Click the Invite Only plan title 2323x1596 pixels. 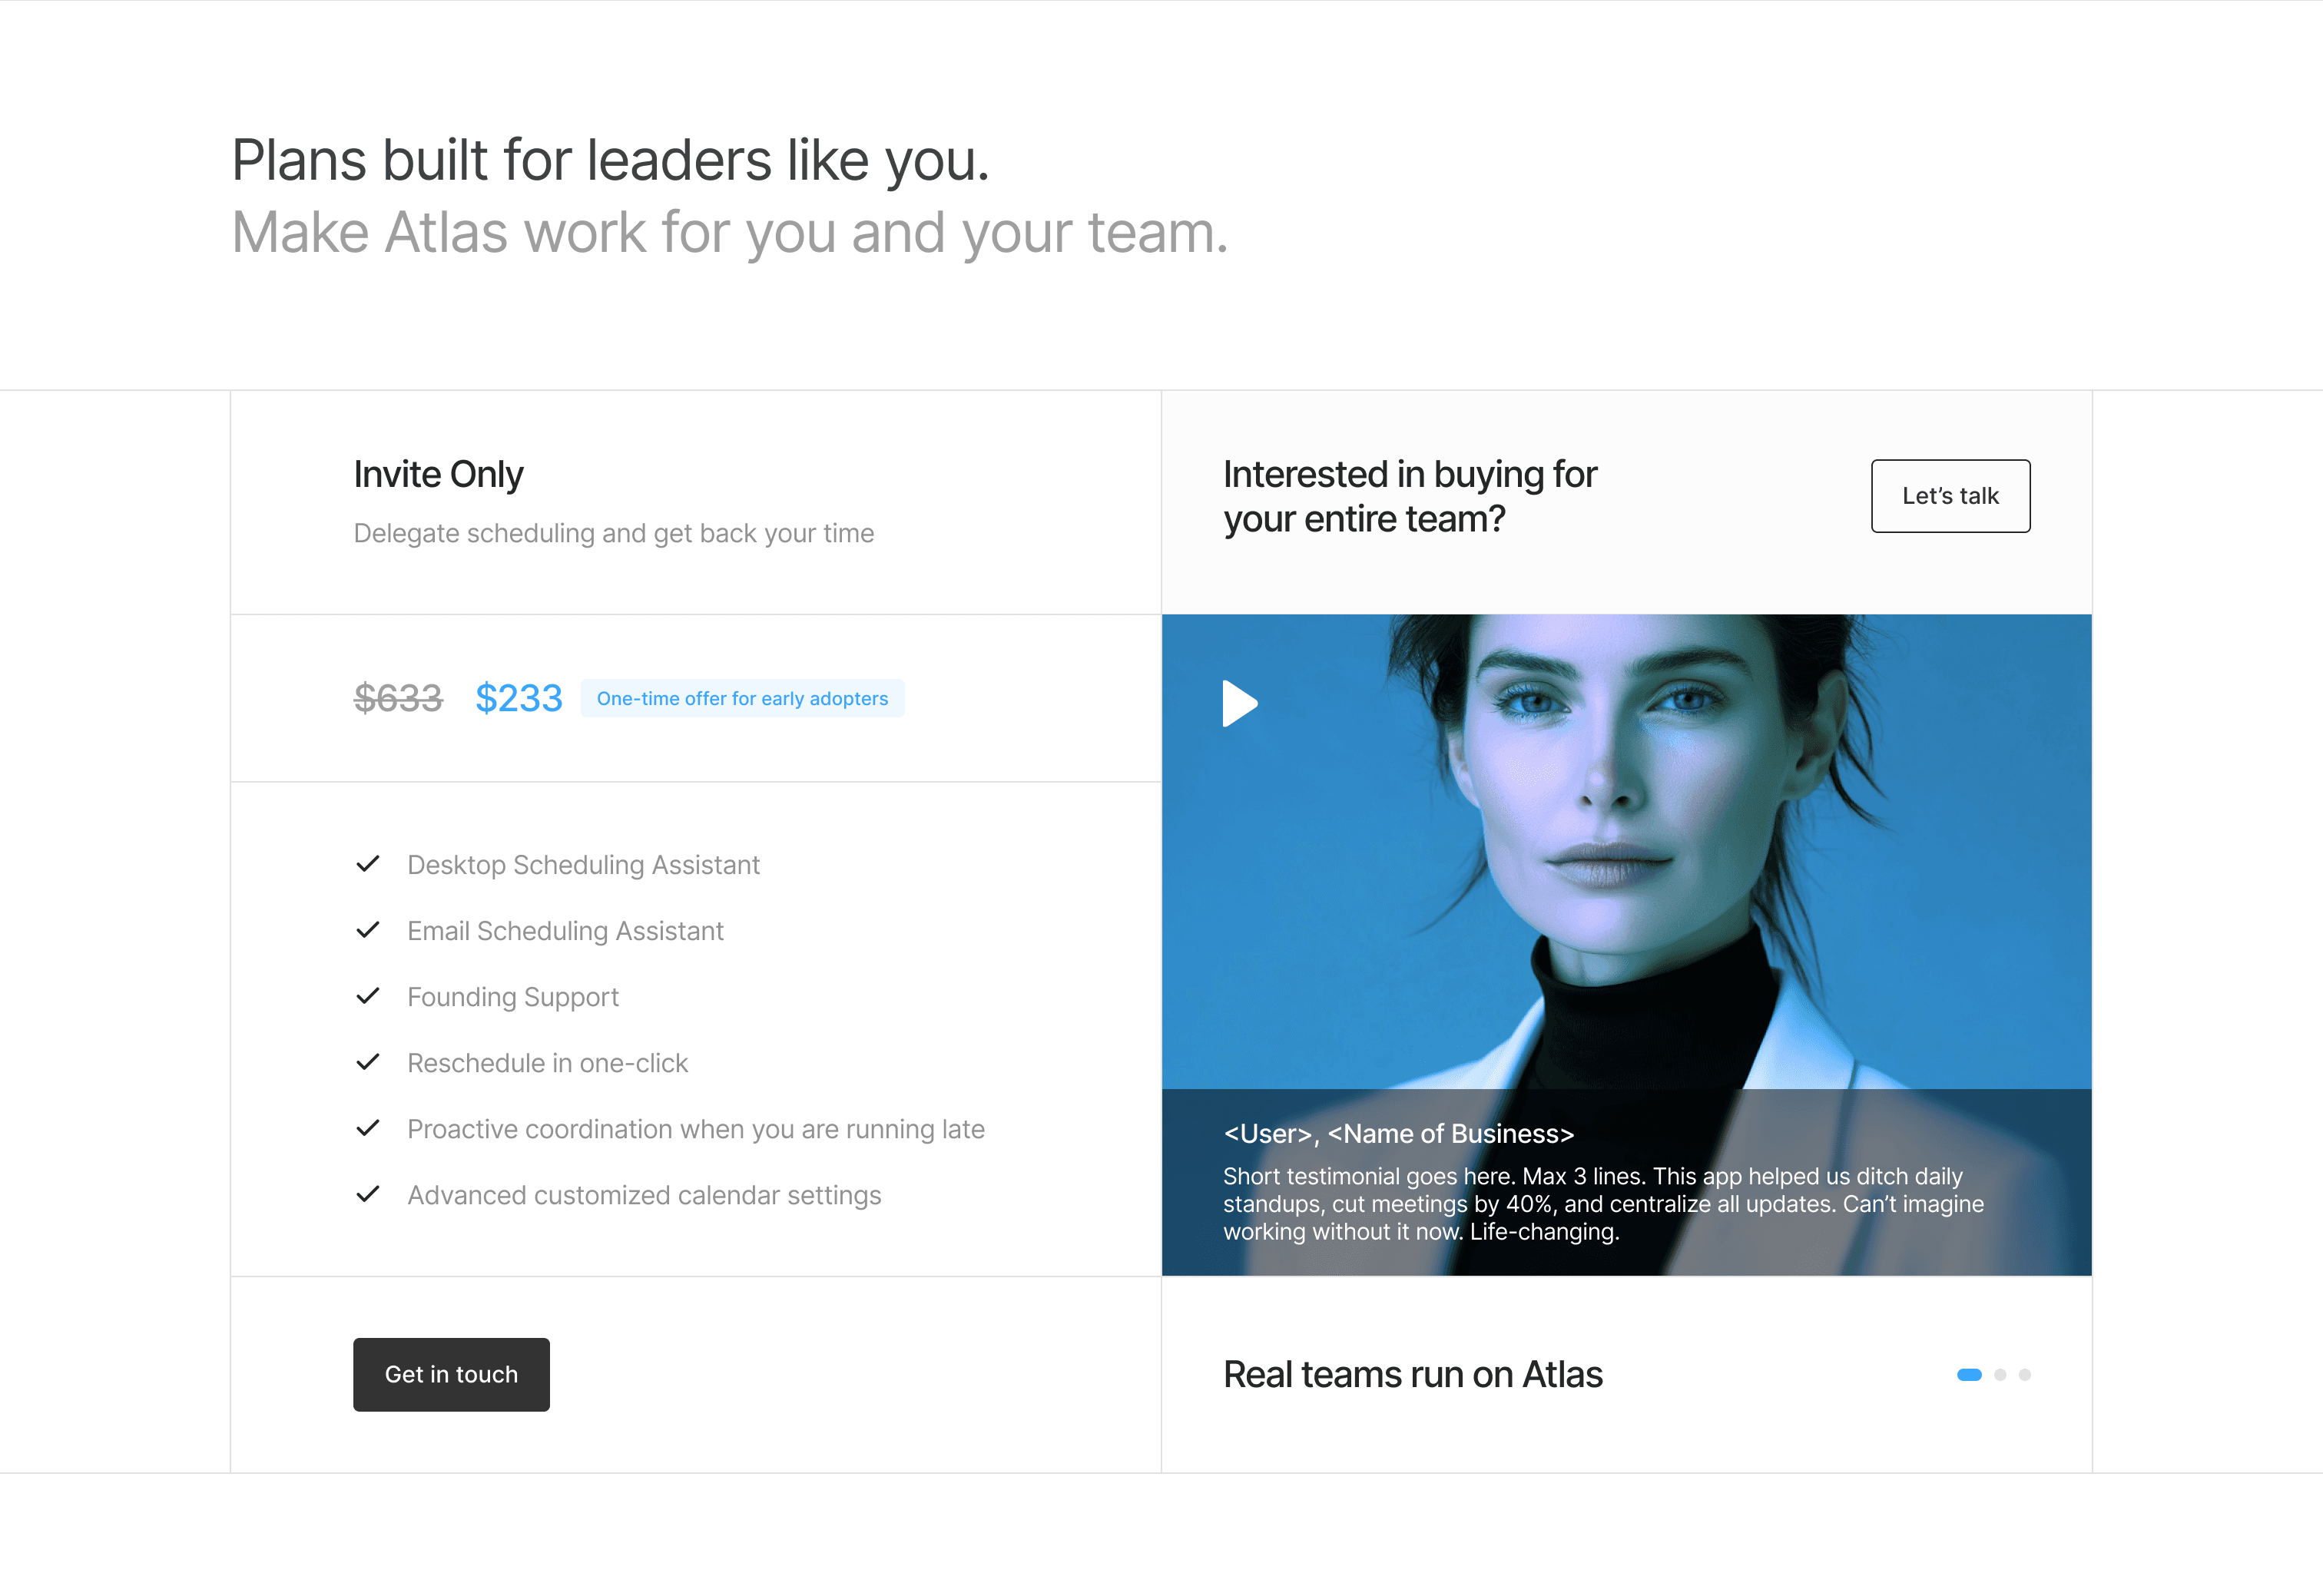(438, 475)
